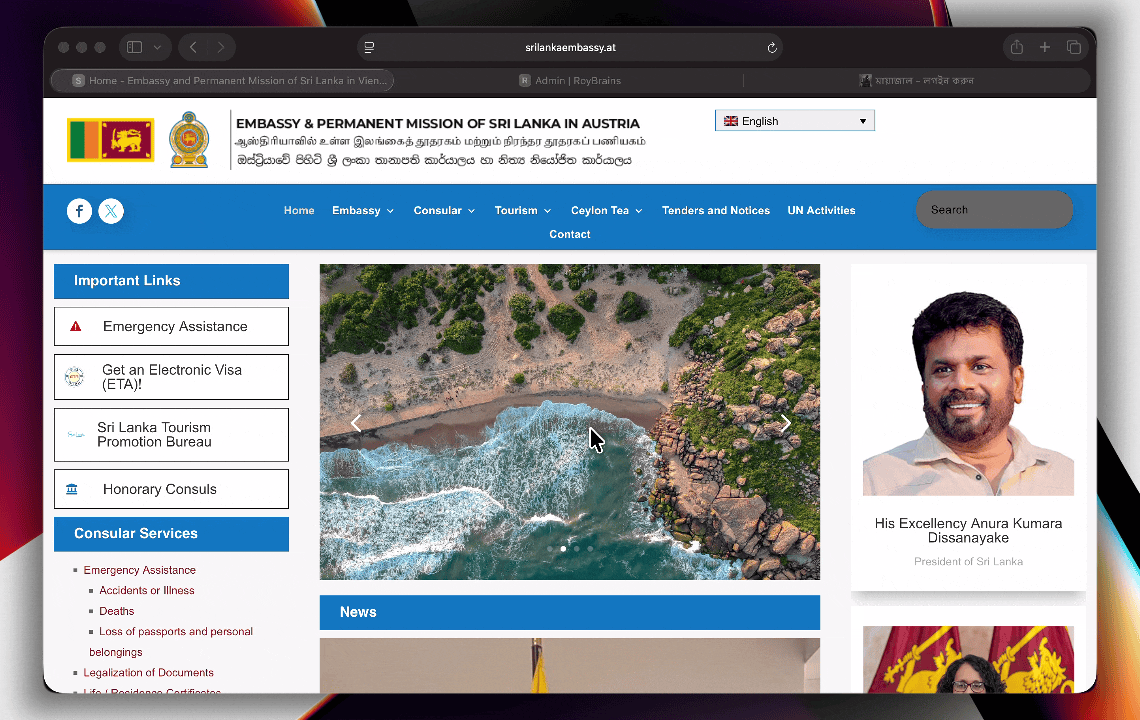Open the Facebook social icon
The width and height of the screenshot is (1140, 720).
point(79,211)
